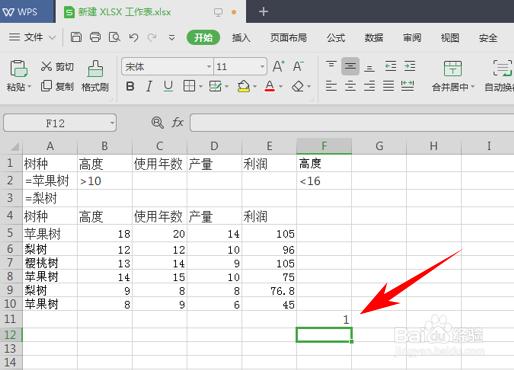Open the fill color dropdown arrow
The height and width of the screenshot is (370, 514).
[x=255, y=87]
